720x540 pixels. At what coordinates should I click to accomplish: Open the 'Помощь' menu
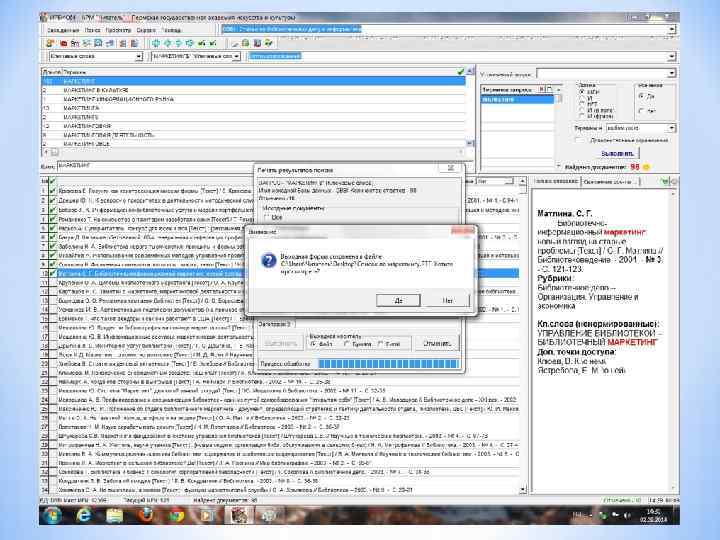(171, 30)
